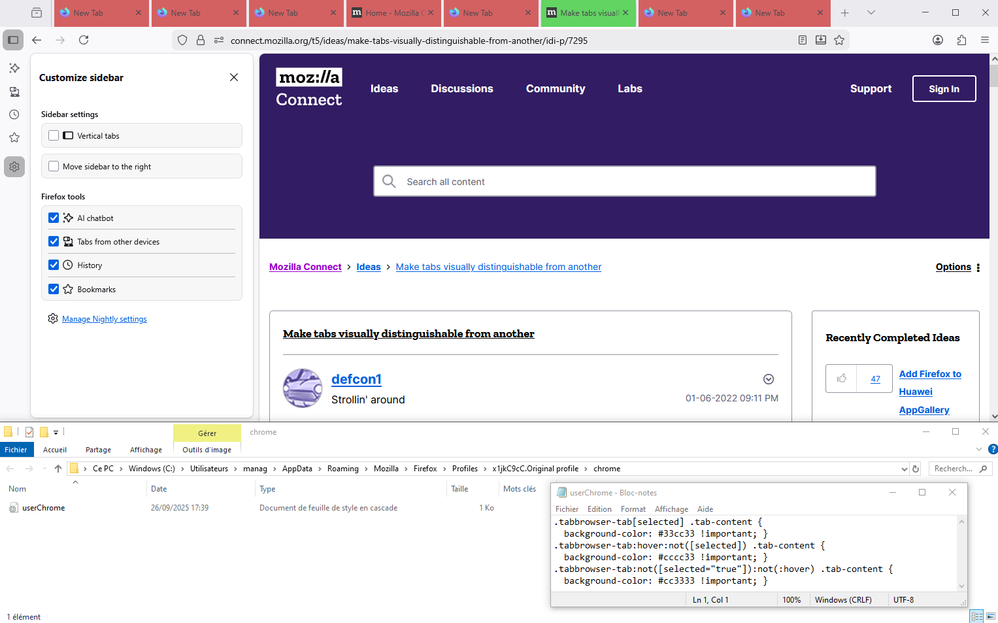Uncheck the AI chatbot tool
Image resolution: width=998 pixels, height=623 pixels.
[x=53, y=218]
